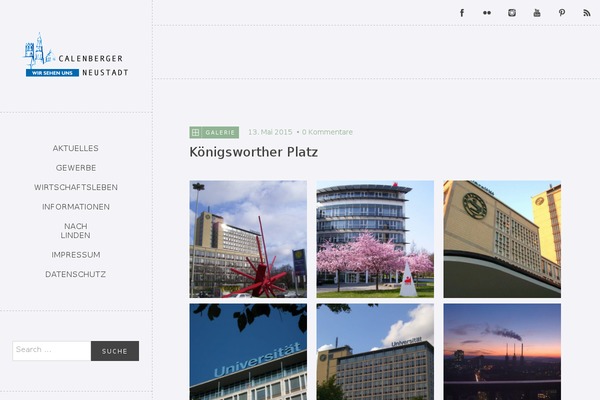Click the green Galerie badge
600x400 pixels.
coord(214,132)
